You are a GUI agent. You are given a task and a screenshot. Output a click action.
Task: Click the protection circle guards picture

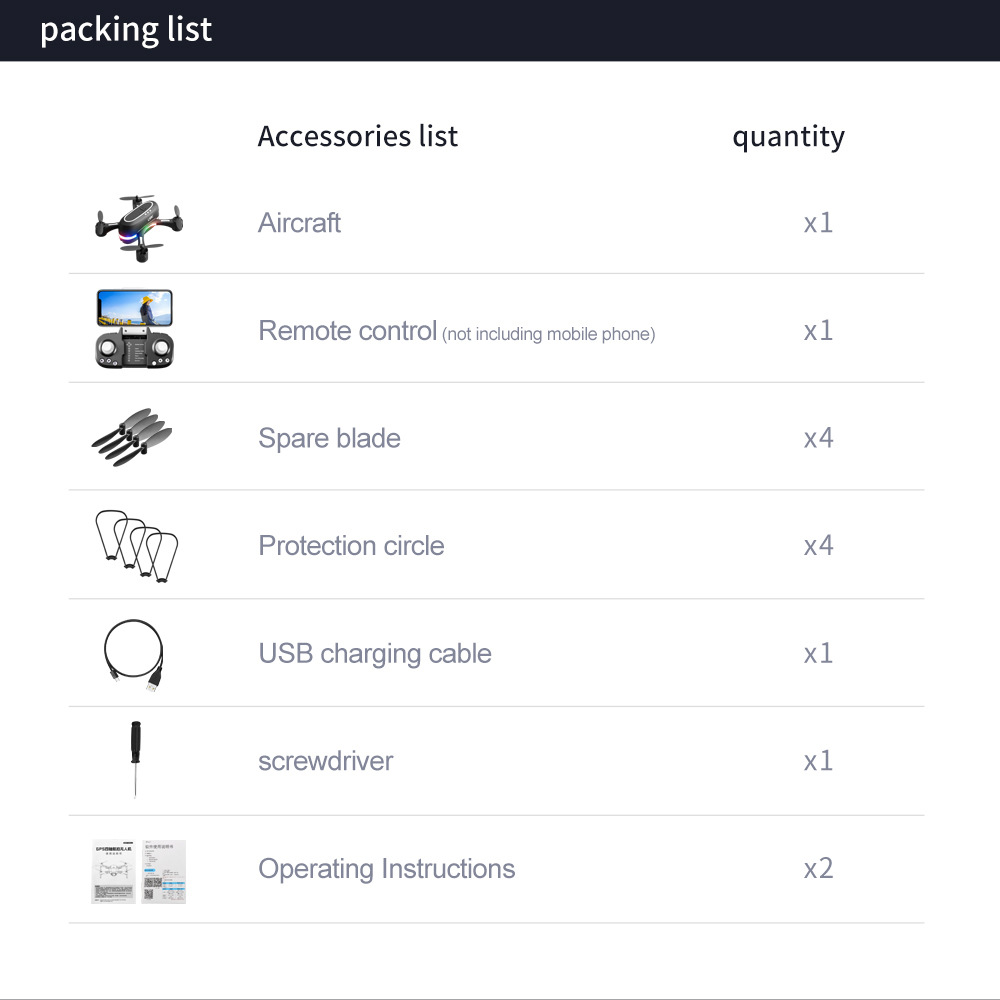(x=136, y=544)
